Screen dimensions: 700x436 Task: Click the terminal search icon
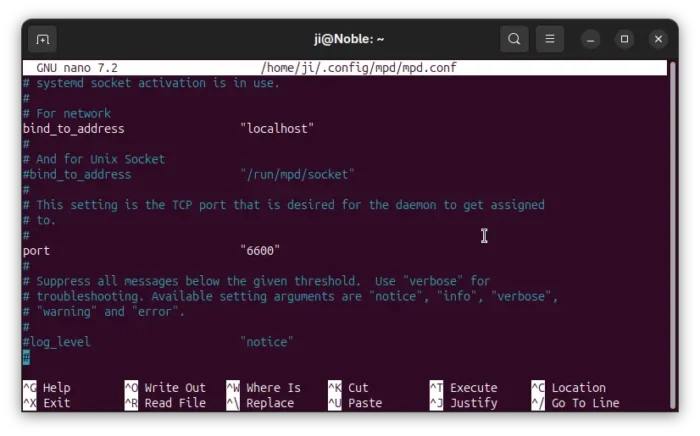(514, 39)
